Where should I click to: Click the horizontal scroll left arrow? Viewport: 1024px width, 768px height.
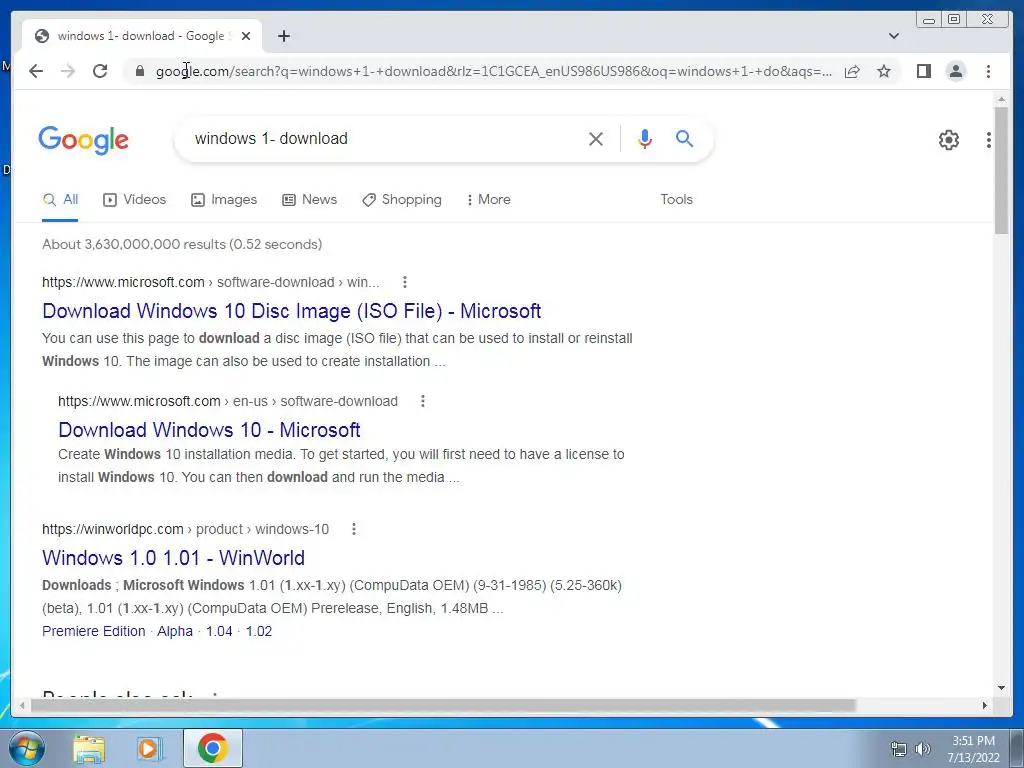pyautogui.click(x=22, y=705)
